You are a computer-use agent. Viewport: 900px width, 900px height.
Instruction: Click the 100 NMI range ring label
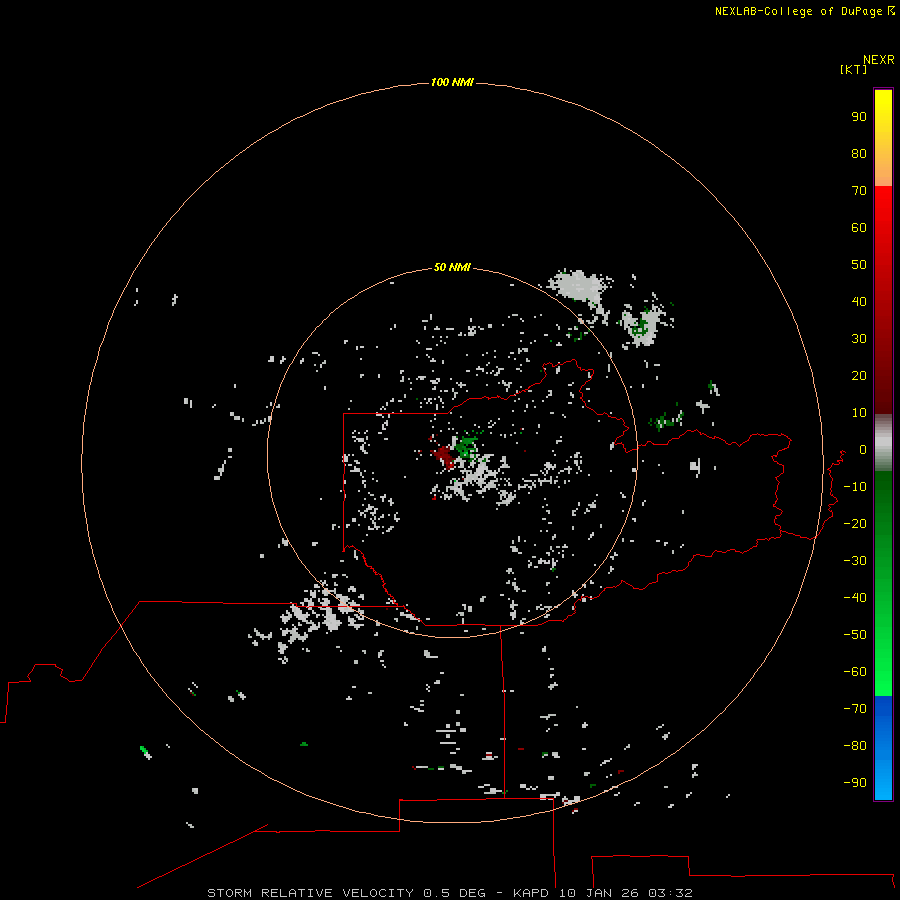click(452, 82)
